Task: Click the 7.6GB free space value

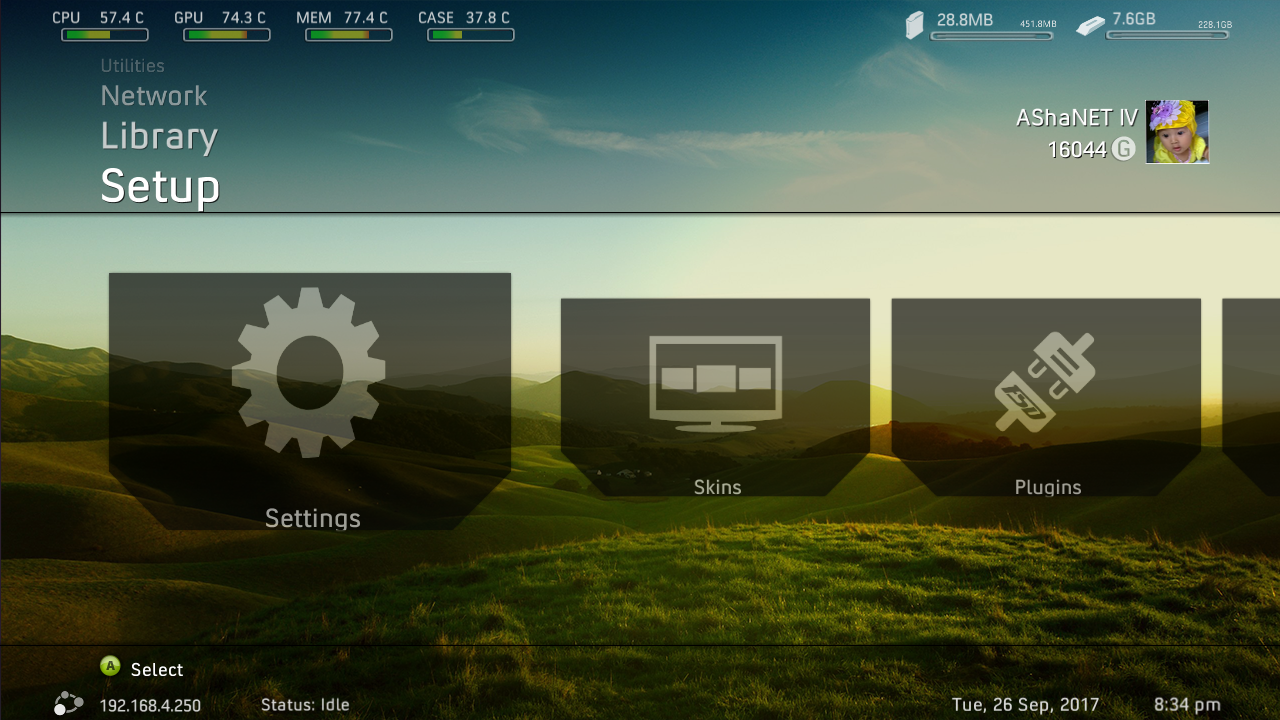Action: (x=1134, y=19)
